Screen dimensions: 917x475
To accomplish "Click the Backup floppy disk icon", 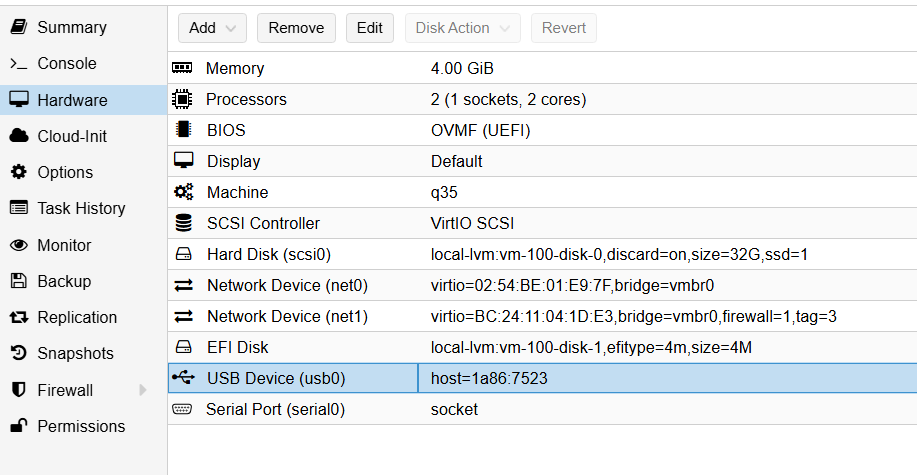I will point(19,281).
